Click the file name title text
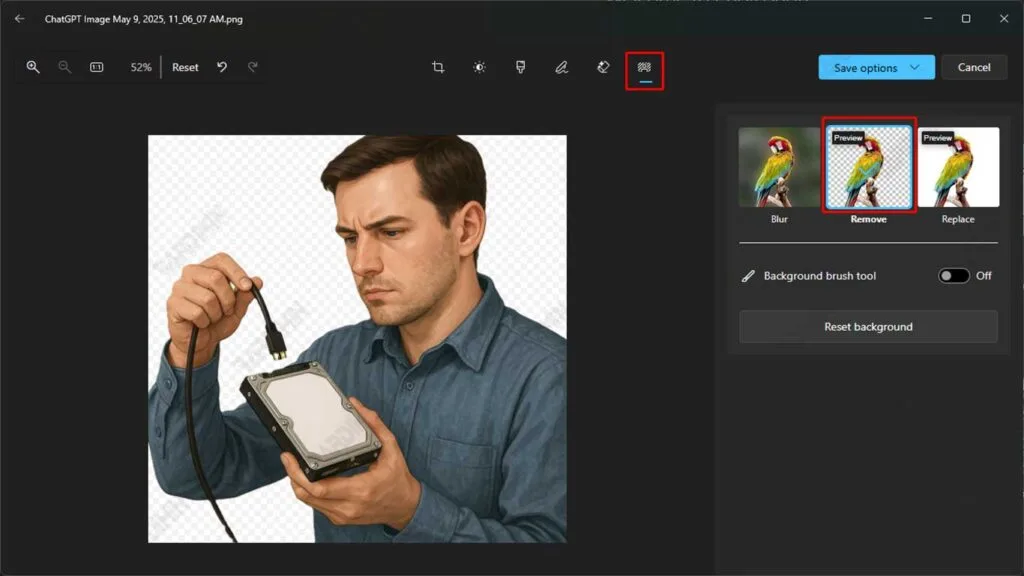The height and width of the screenshot is (576, 1024). 144,19
